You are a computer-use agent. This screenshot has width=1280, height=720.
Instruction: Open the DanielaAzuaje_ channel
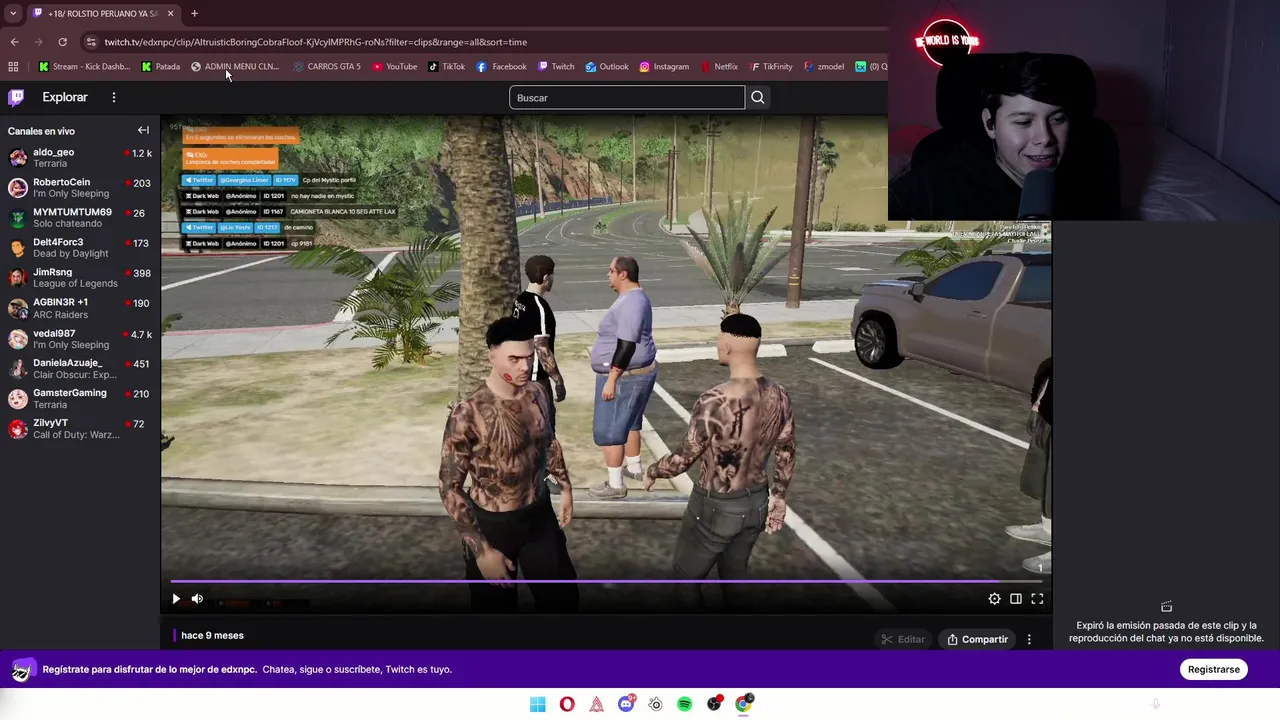pos(80,369)
